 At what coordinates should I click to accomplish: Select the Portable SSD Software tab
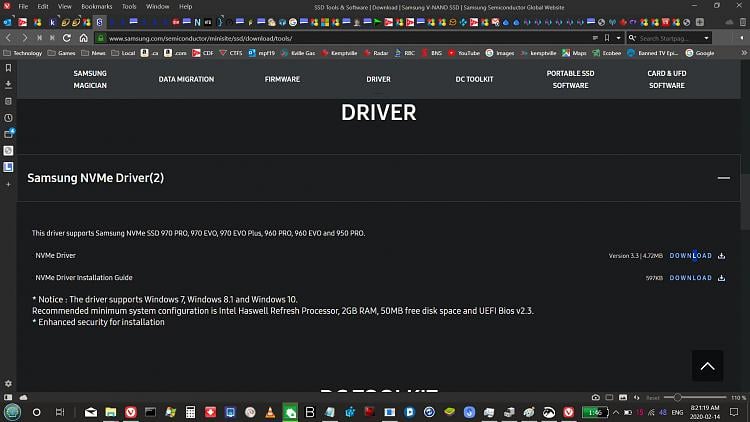coord(571,79)
